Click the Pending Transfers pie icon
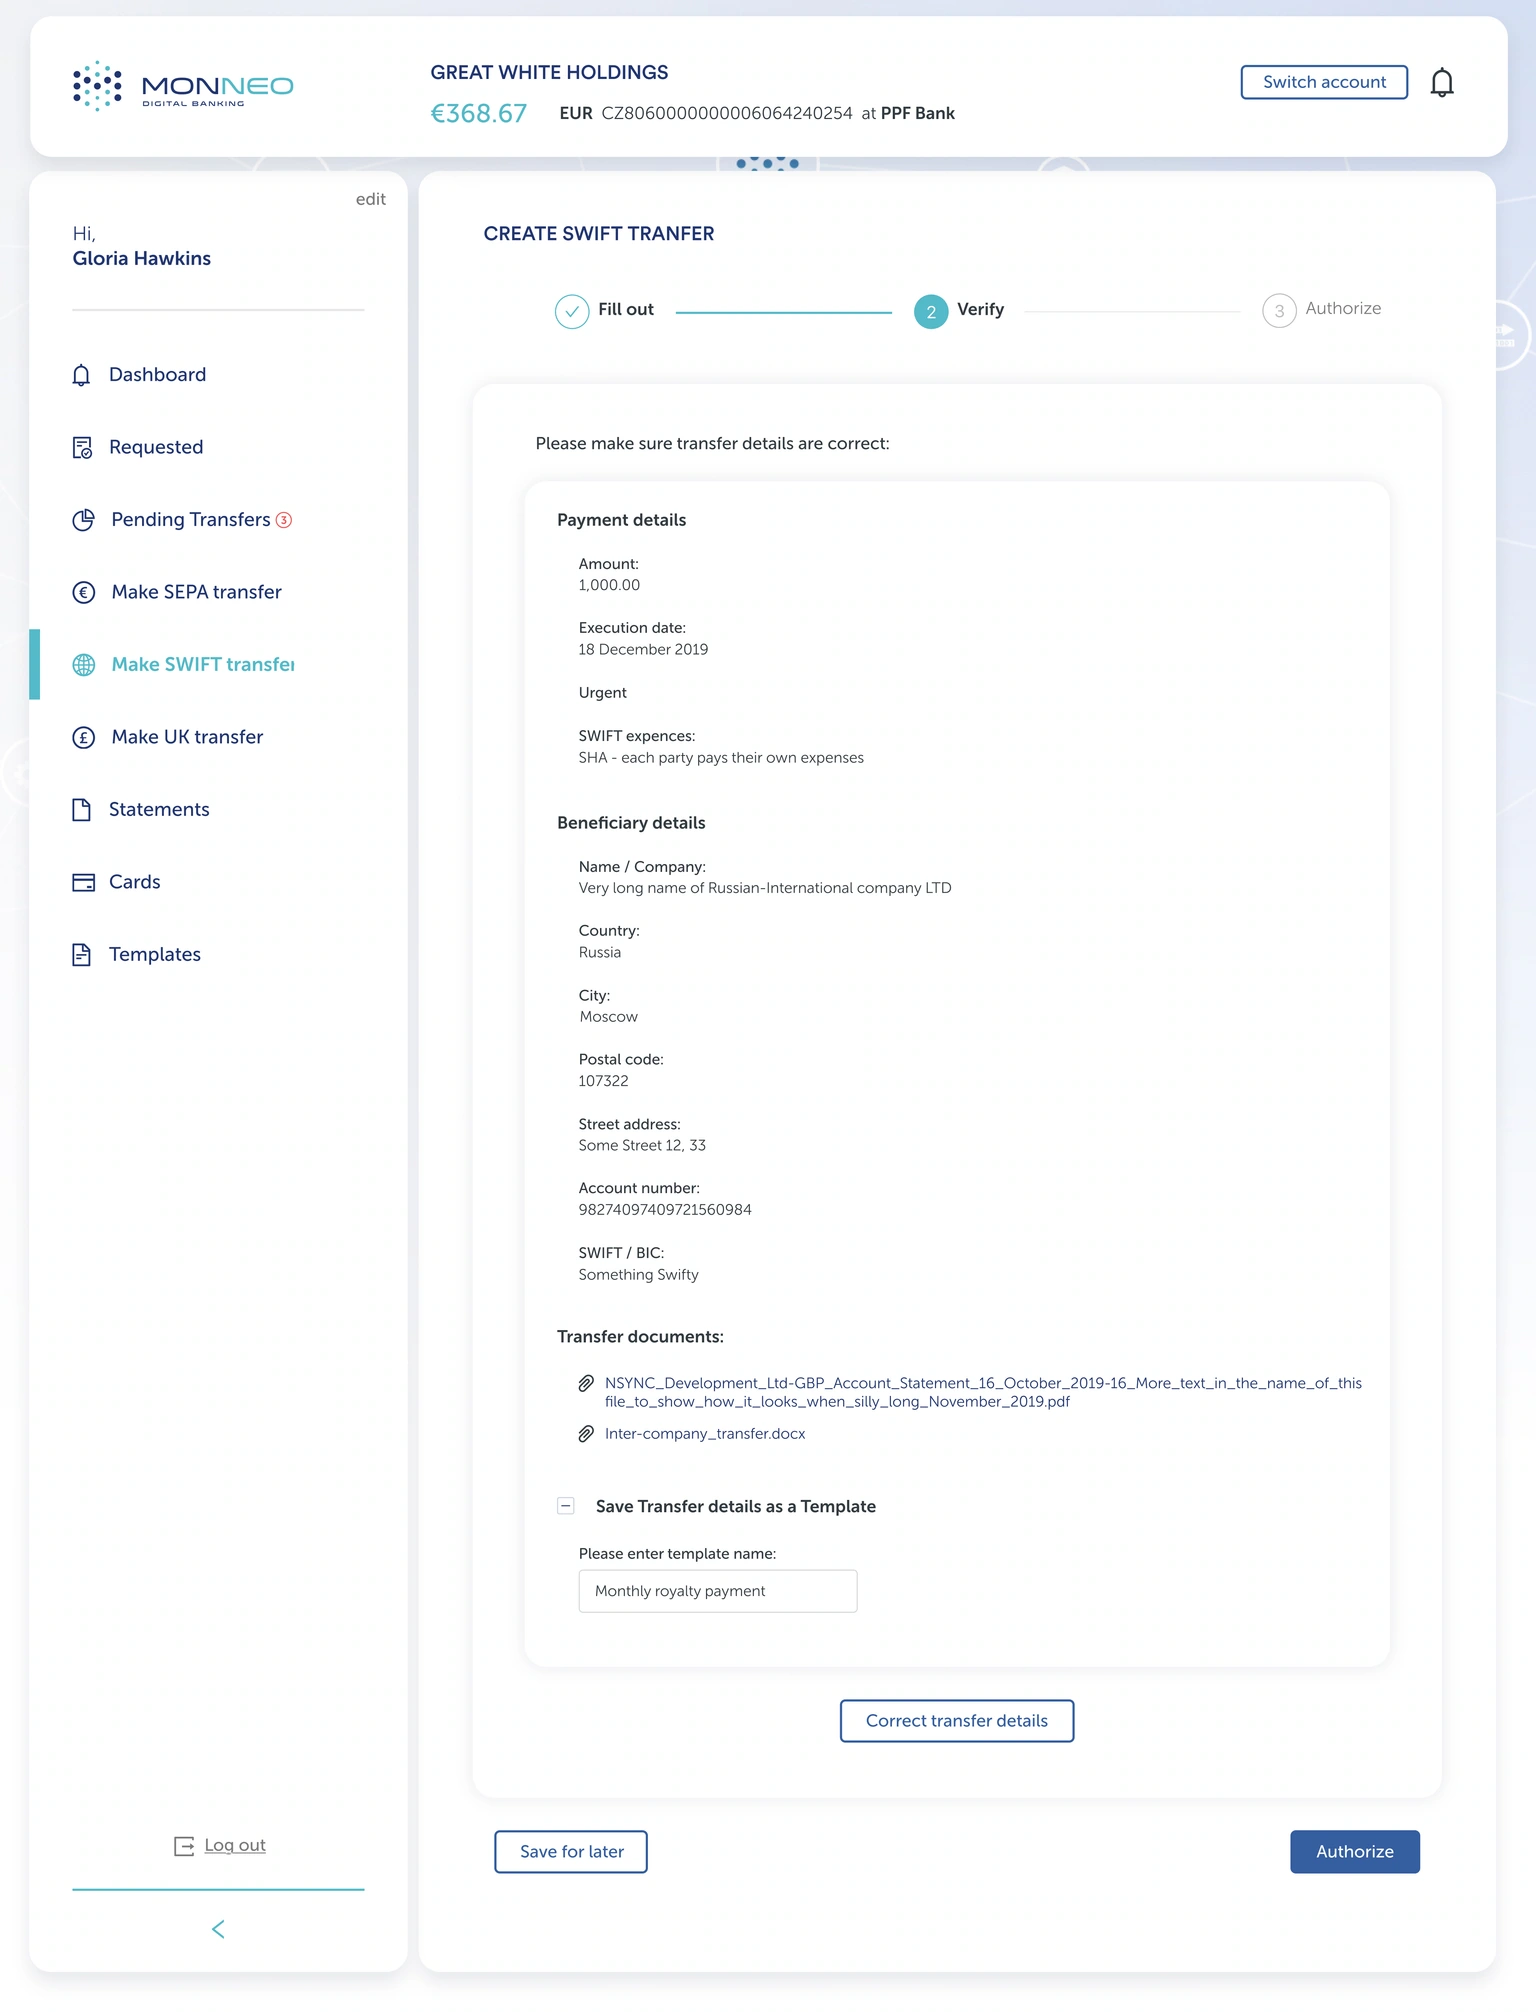Viewport: 1536px width, 2012px height. (x=84, y=520)
